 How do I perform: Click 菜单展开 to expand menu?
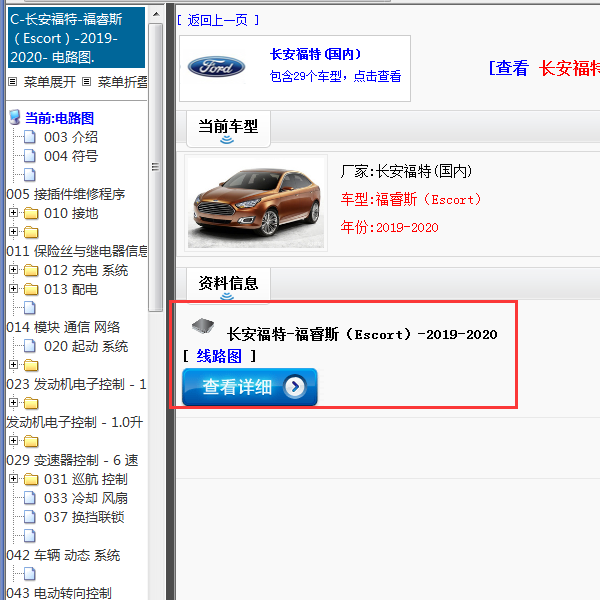[x=50, y=82]
